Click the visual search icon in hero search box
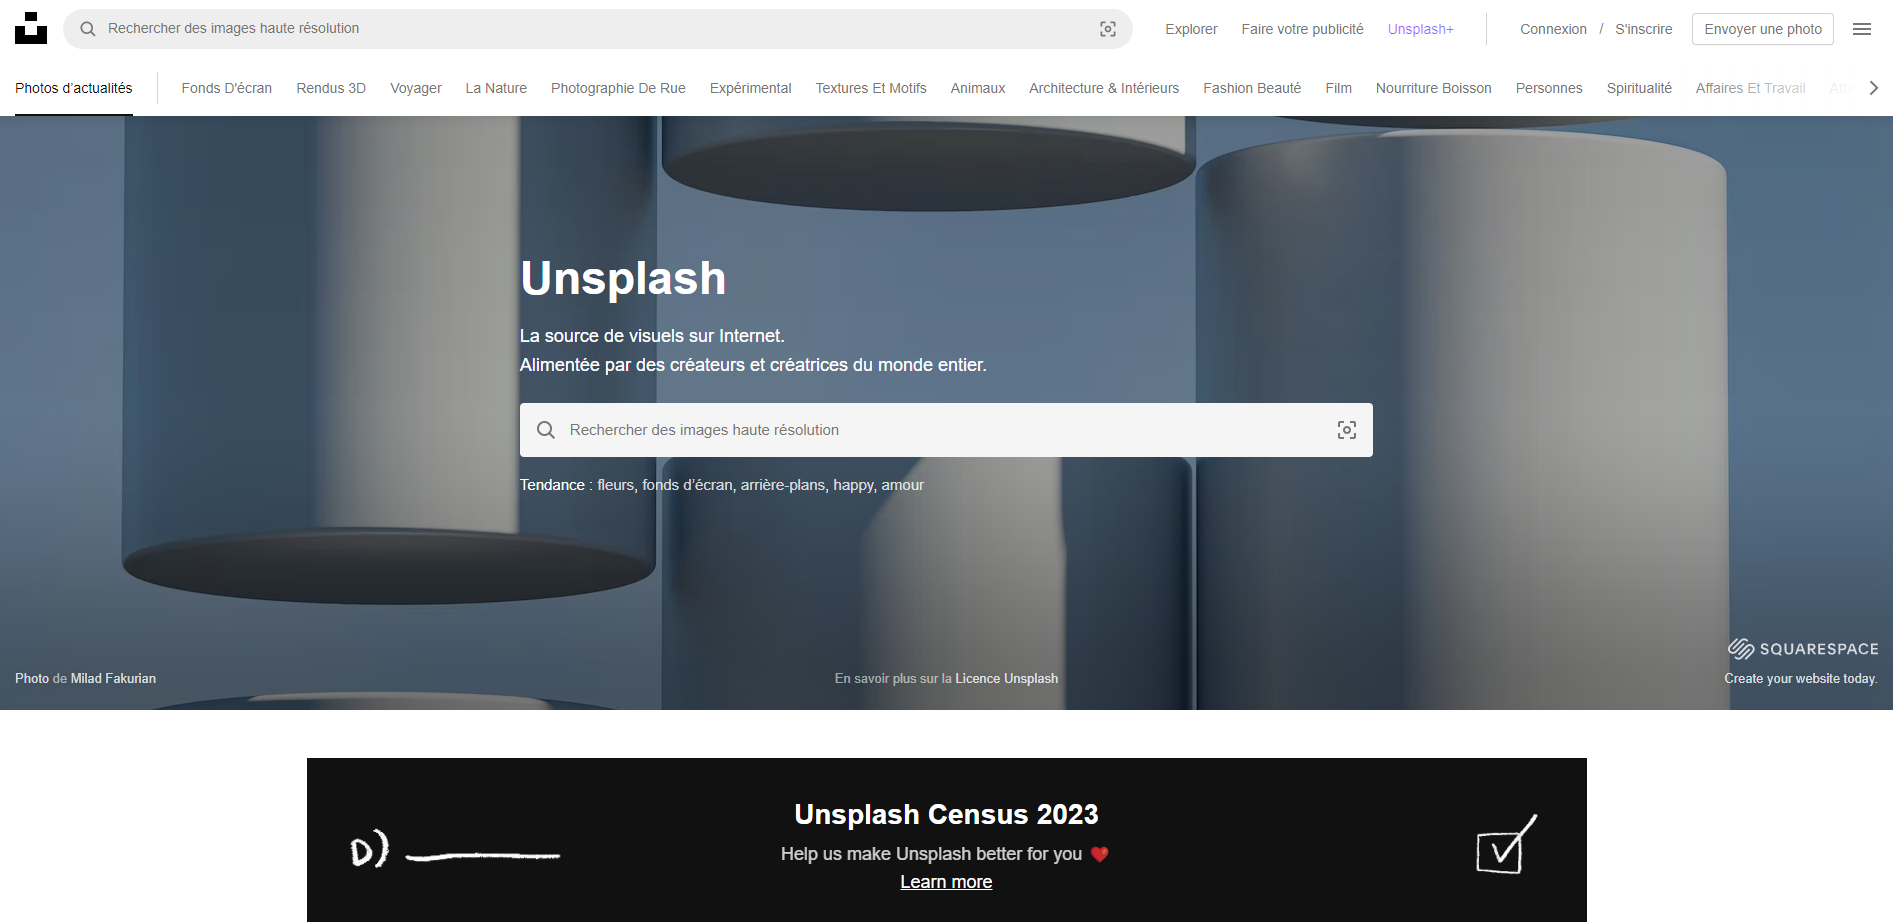Viewport: 1893px width, 922px height. click(1346, 430)
